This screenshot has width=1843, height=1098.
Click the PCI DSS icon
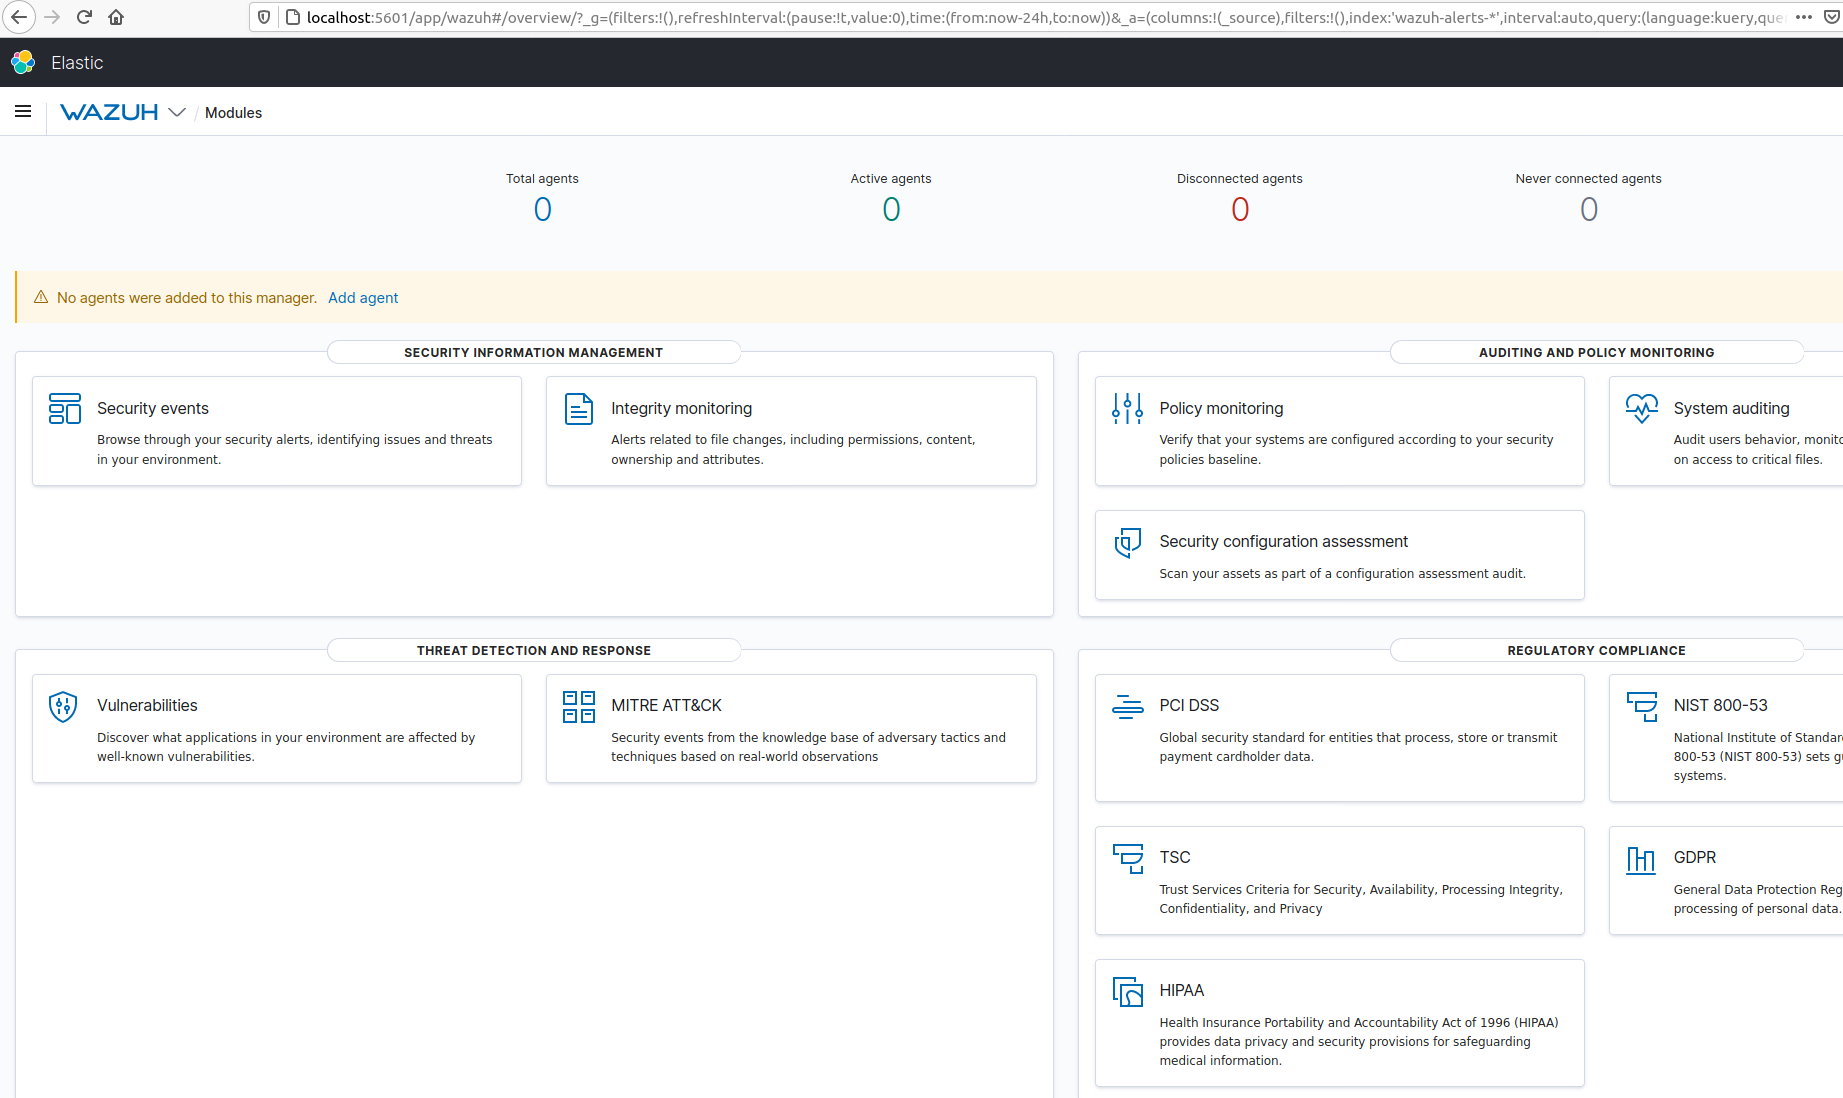[1127, 706]
